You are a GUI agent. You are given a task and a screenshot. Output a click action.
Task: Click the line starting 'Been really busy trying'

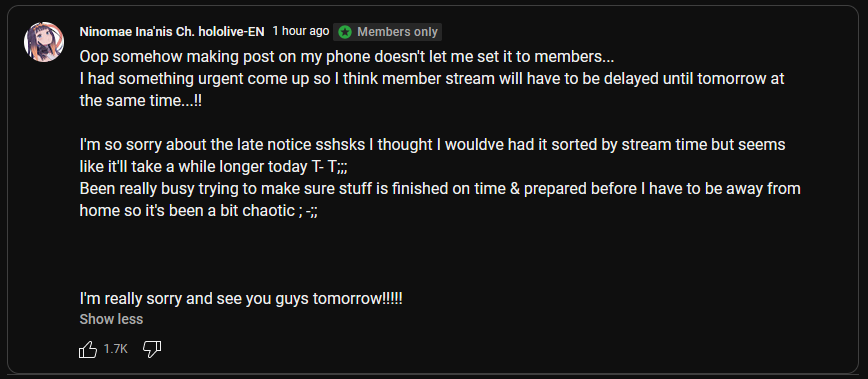point(440,189)
